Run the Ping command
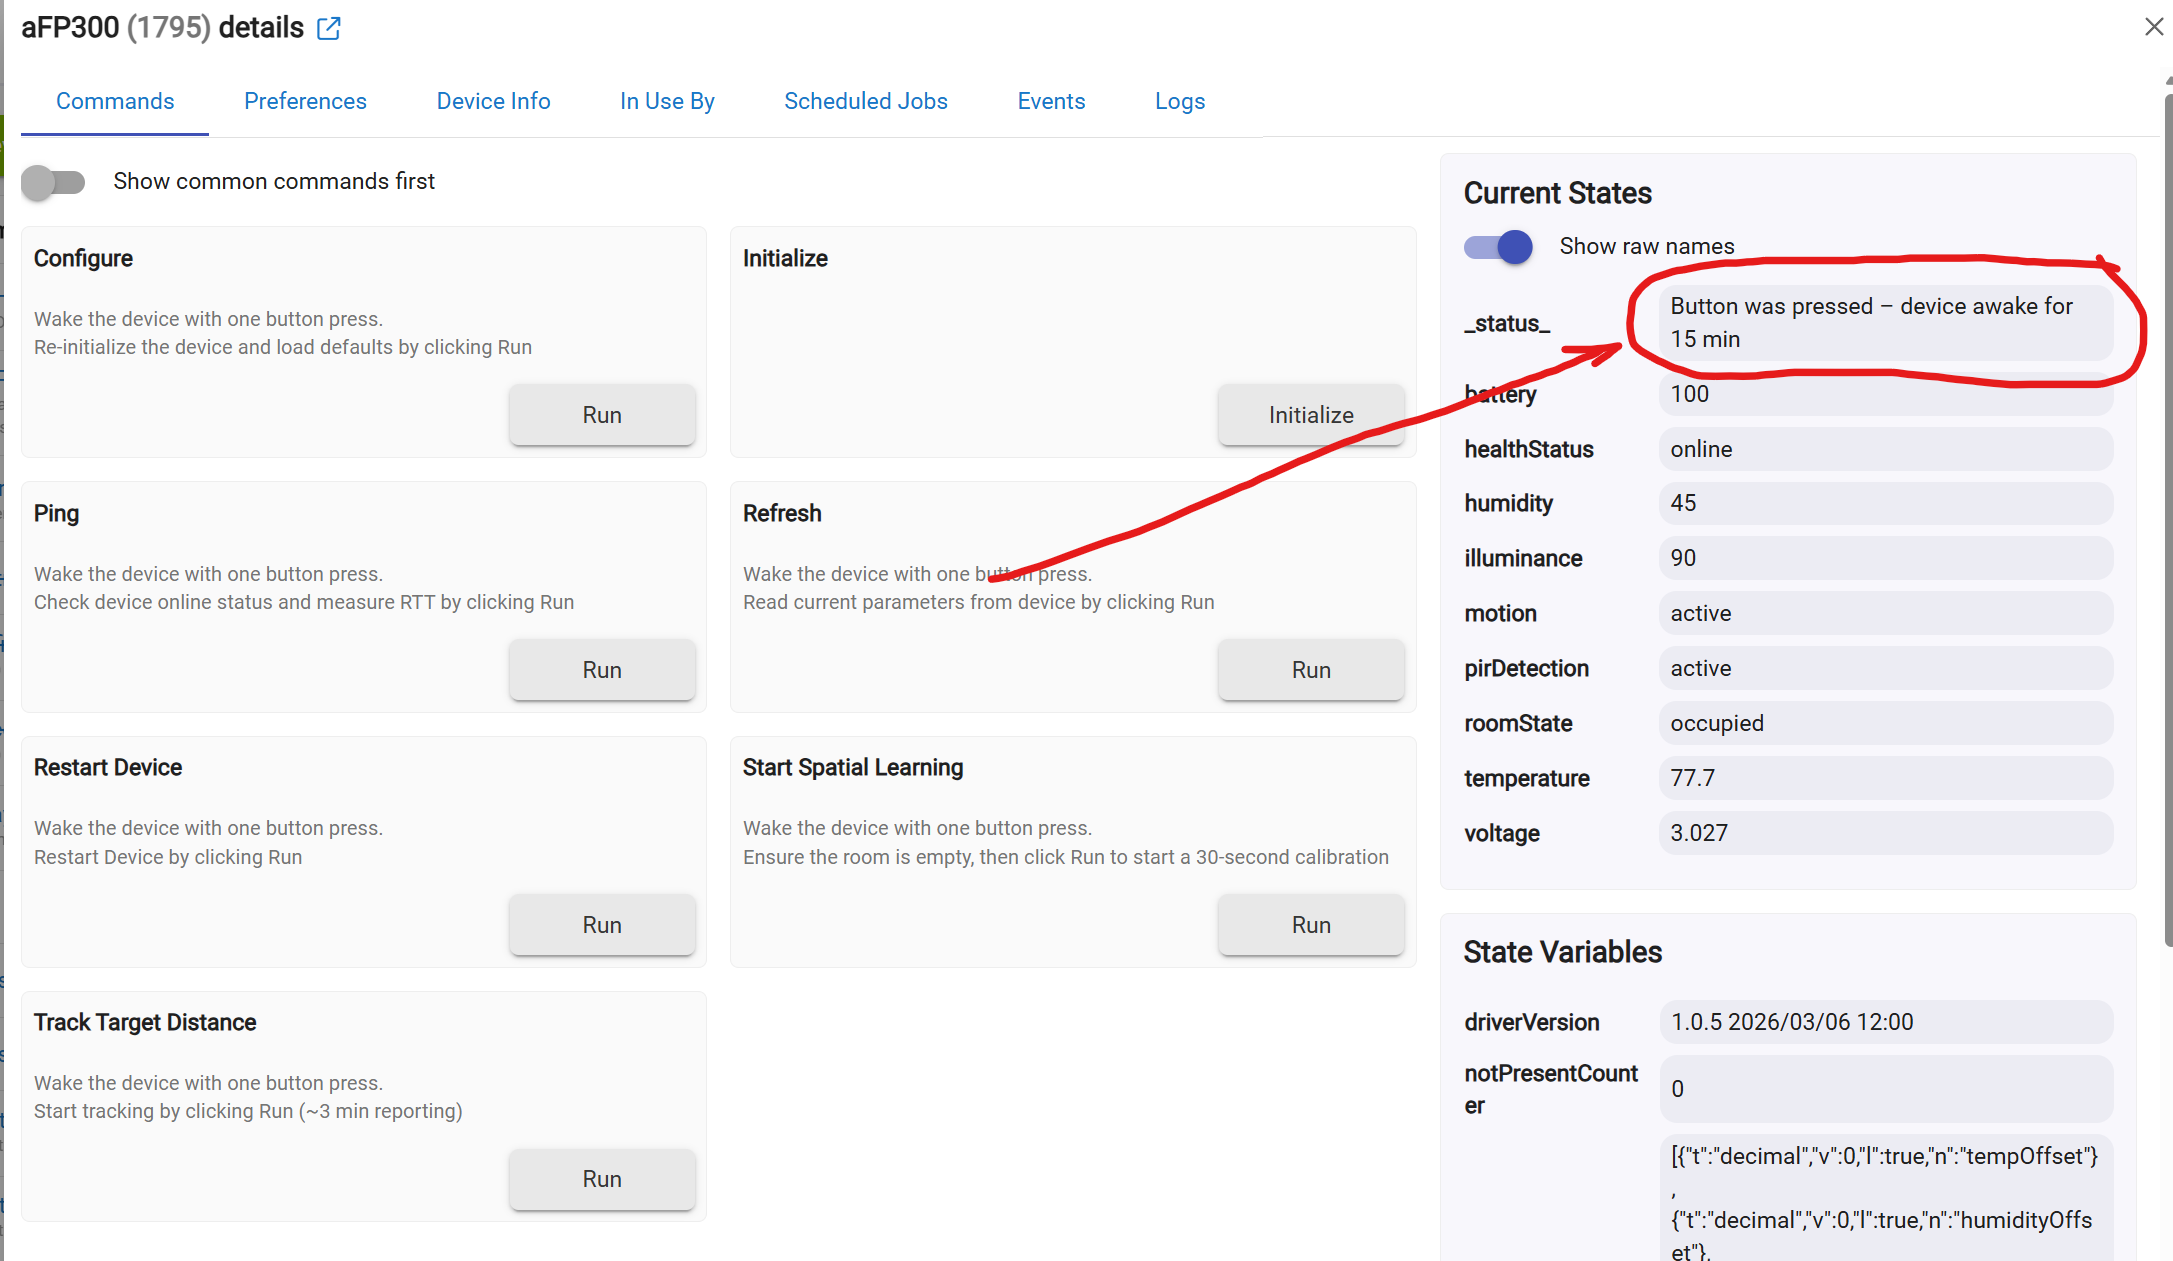This screenshot has width=2173, height=1261. 602,670
